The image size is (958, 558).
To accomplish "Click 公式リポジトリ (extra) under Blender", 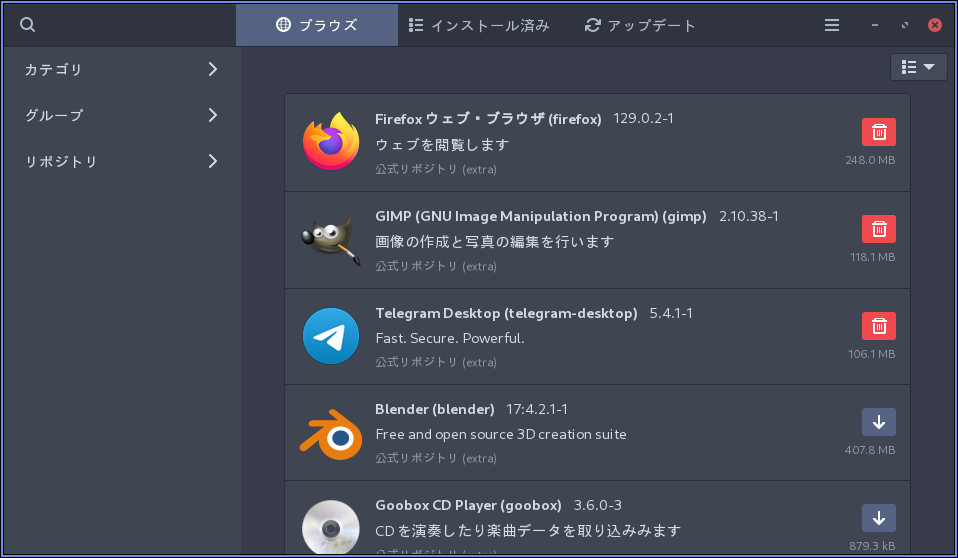I will 436,458.
